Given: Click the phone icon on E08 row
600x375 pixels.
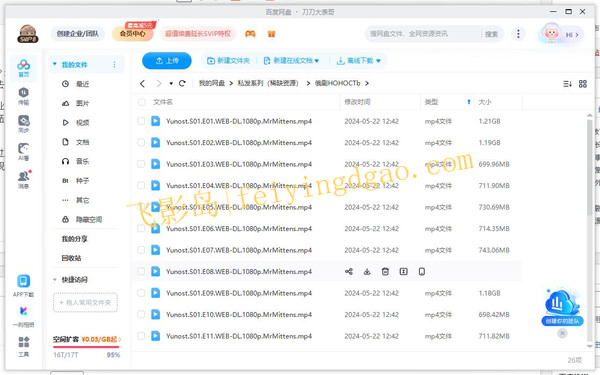Looking at the screenshot, I should 422,272.
